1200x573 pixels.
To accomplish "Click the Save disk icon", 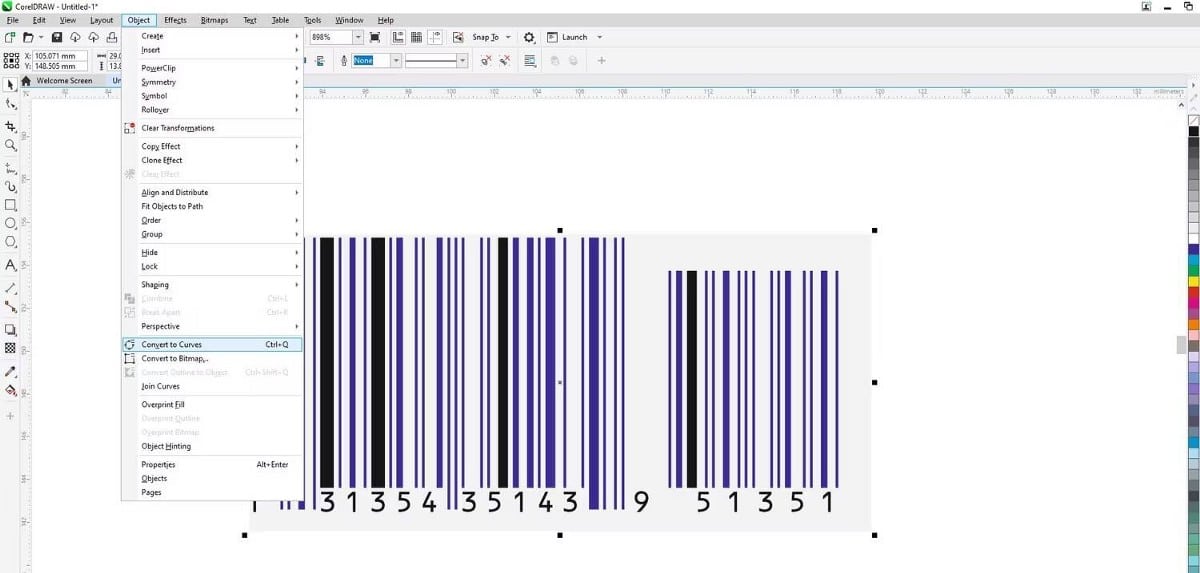I will [x=57, y=38].
